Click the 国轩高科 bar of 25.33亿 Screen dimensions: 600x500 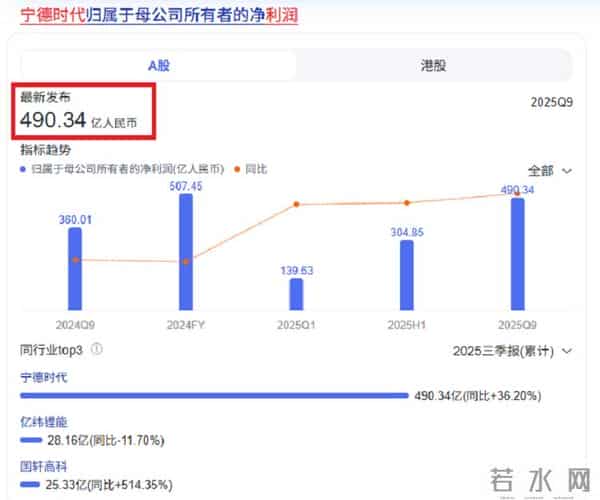[30, 484]
